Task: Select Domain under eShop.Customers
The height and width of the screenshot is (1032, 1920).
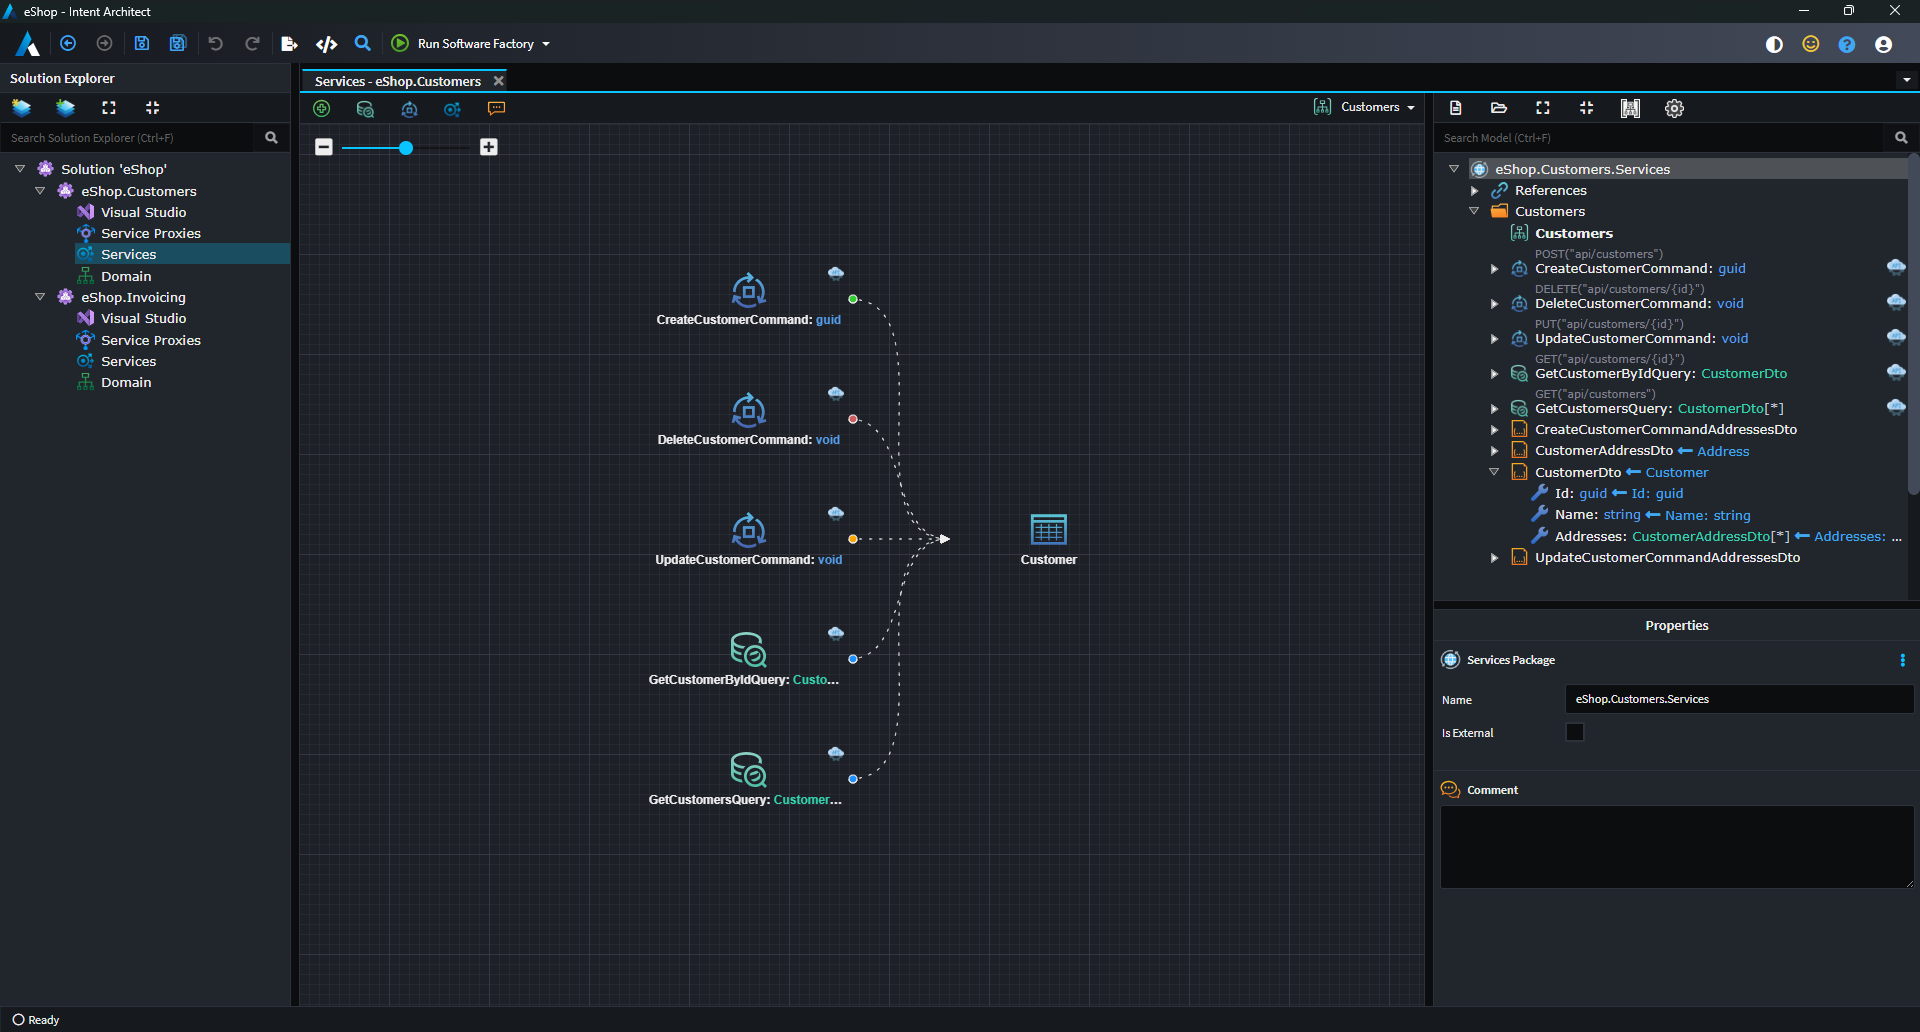Action: tap(126, 276)
